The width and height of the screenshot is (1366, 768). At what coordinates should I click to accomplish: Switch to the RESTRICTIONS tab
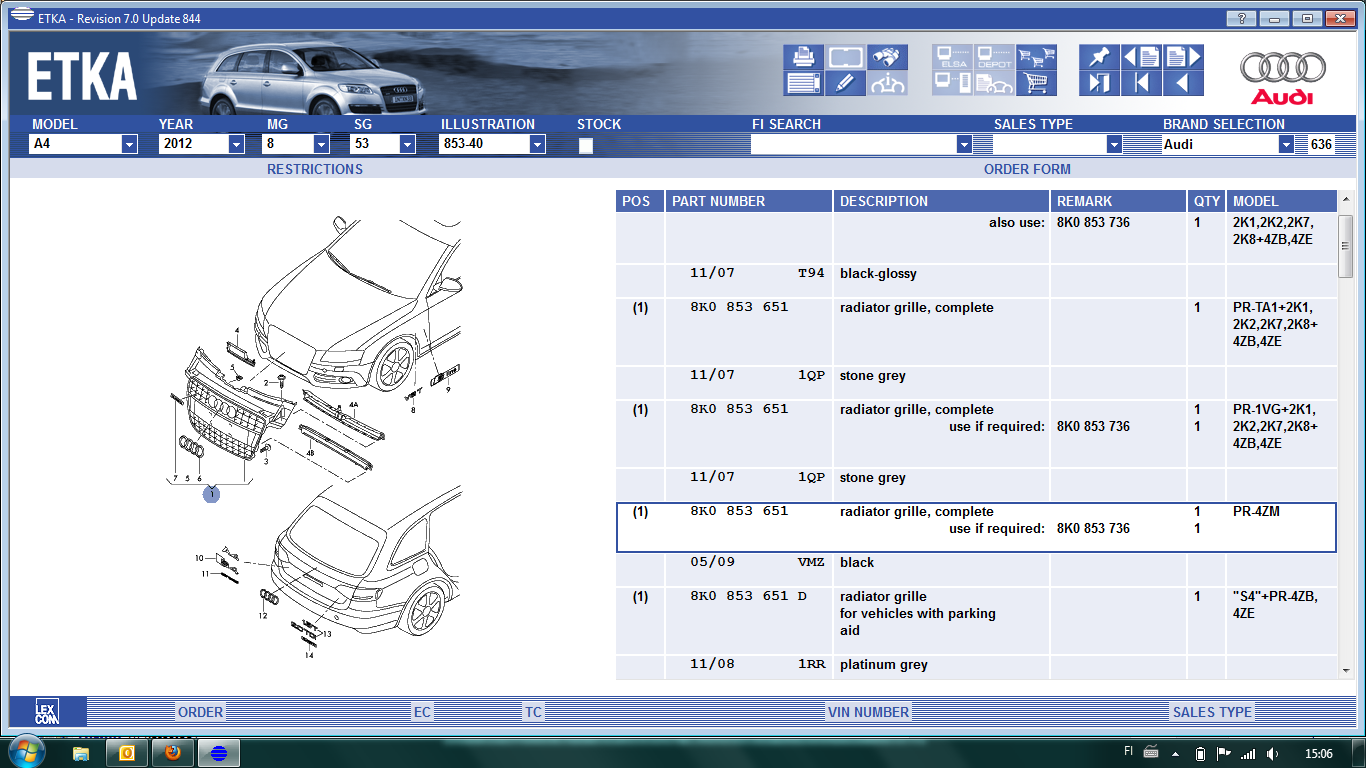(314, 169)
